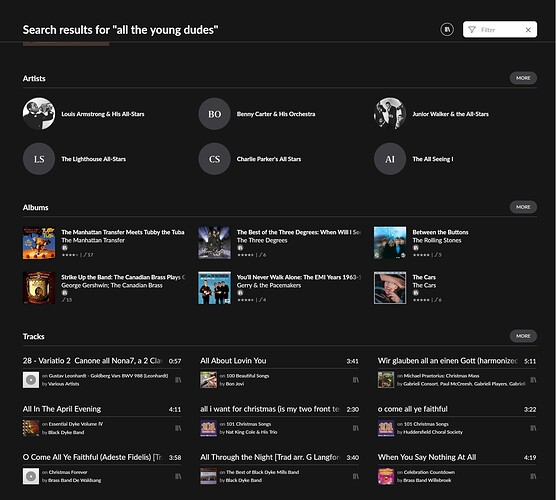Click library badge under The Manhattan Transfer album
Image resolution: width=556 pixels, height=500 pixels.
click(65, 248)
